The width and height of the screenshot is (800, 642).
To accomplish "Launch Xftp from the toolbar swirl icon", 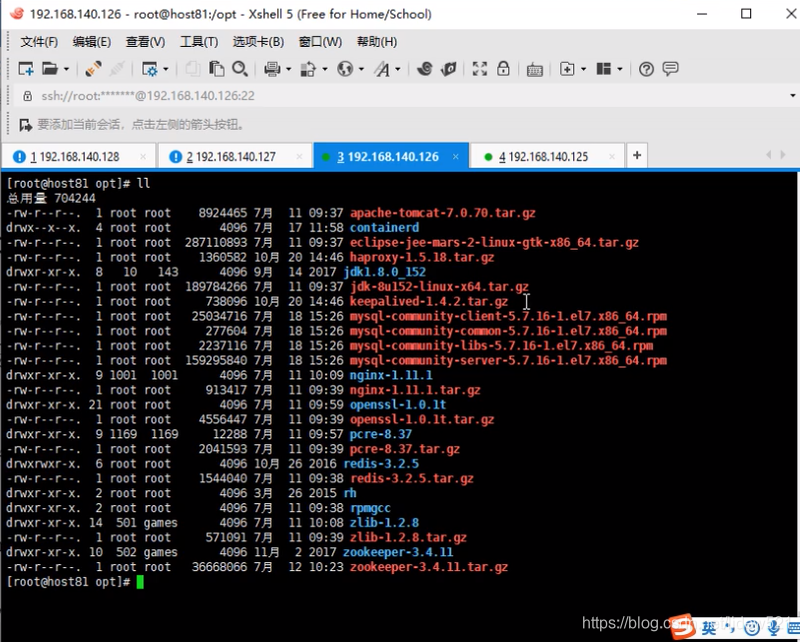I will coord(424,68).
